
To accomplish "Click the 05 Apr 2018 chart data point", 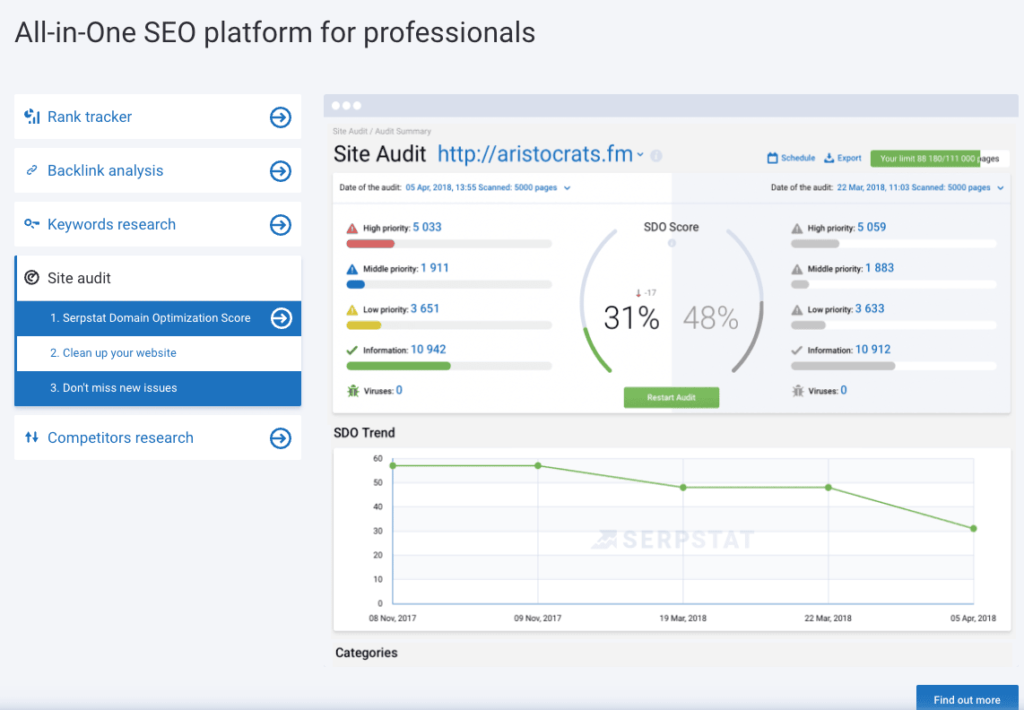I will tap(973, 528).
